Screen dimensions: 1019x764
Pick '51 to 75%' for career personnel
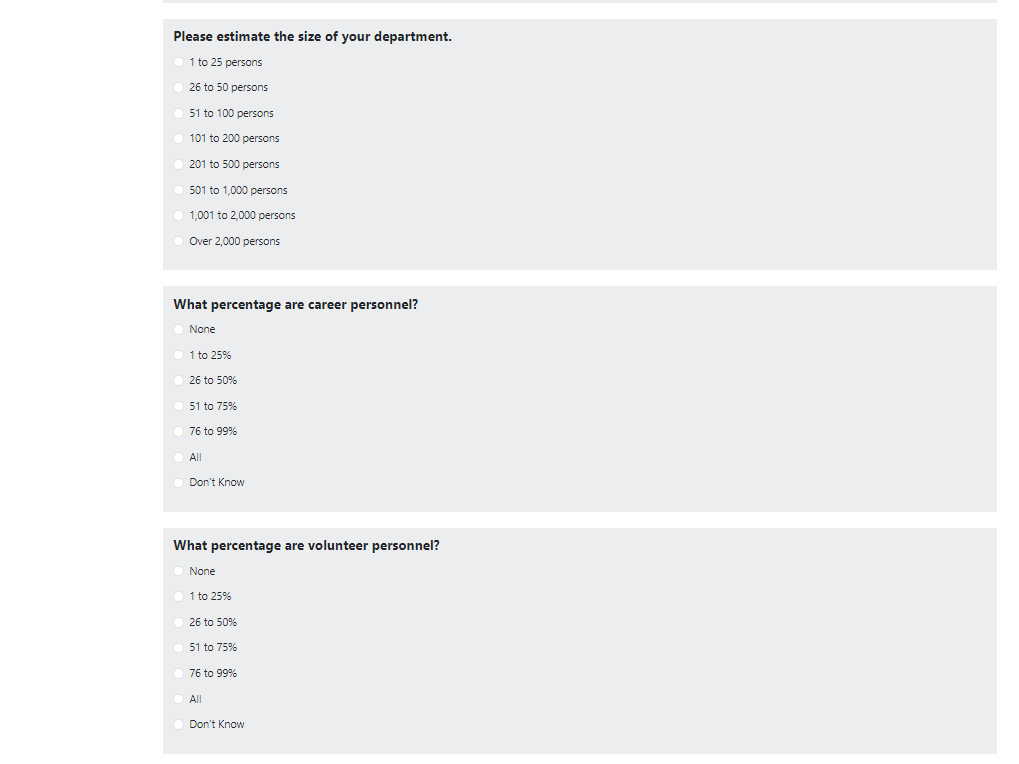tap(179, 406)
